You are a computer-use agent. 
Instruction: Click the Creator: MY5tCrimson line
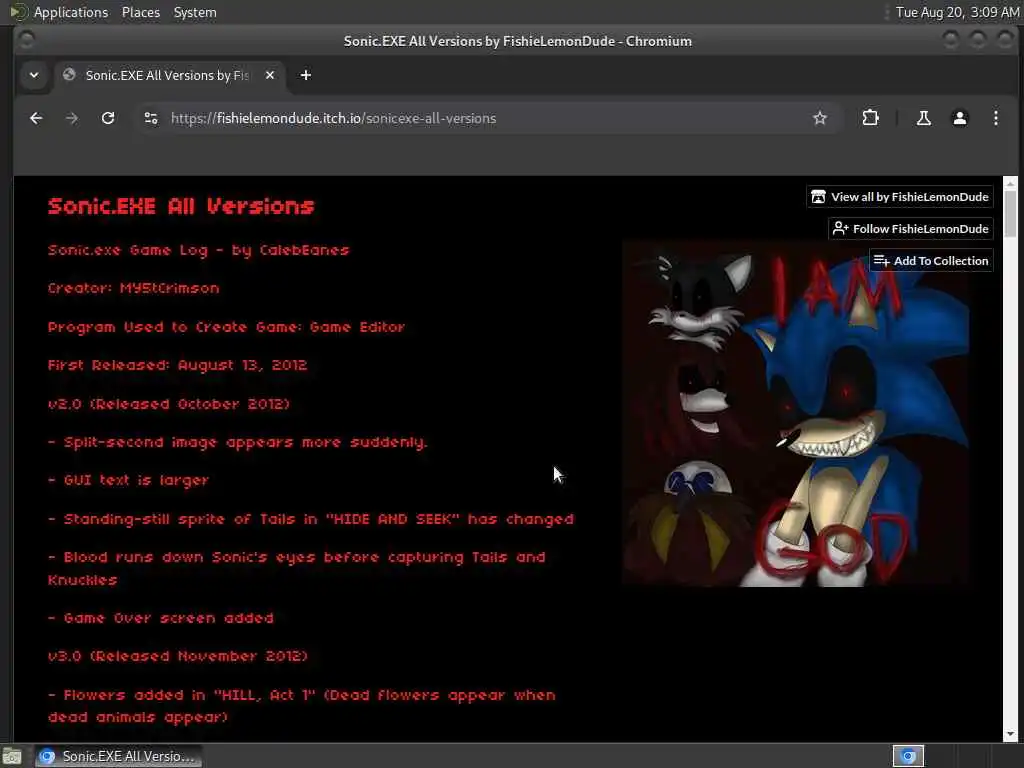click(x=133, y=288)
